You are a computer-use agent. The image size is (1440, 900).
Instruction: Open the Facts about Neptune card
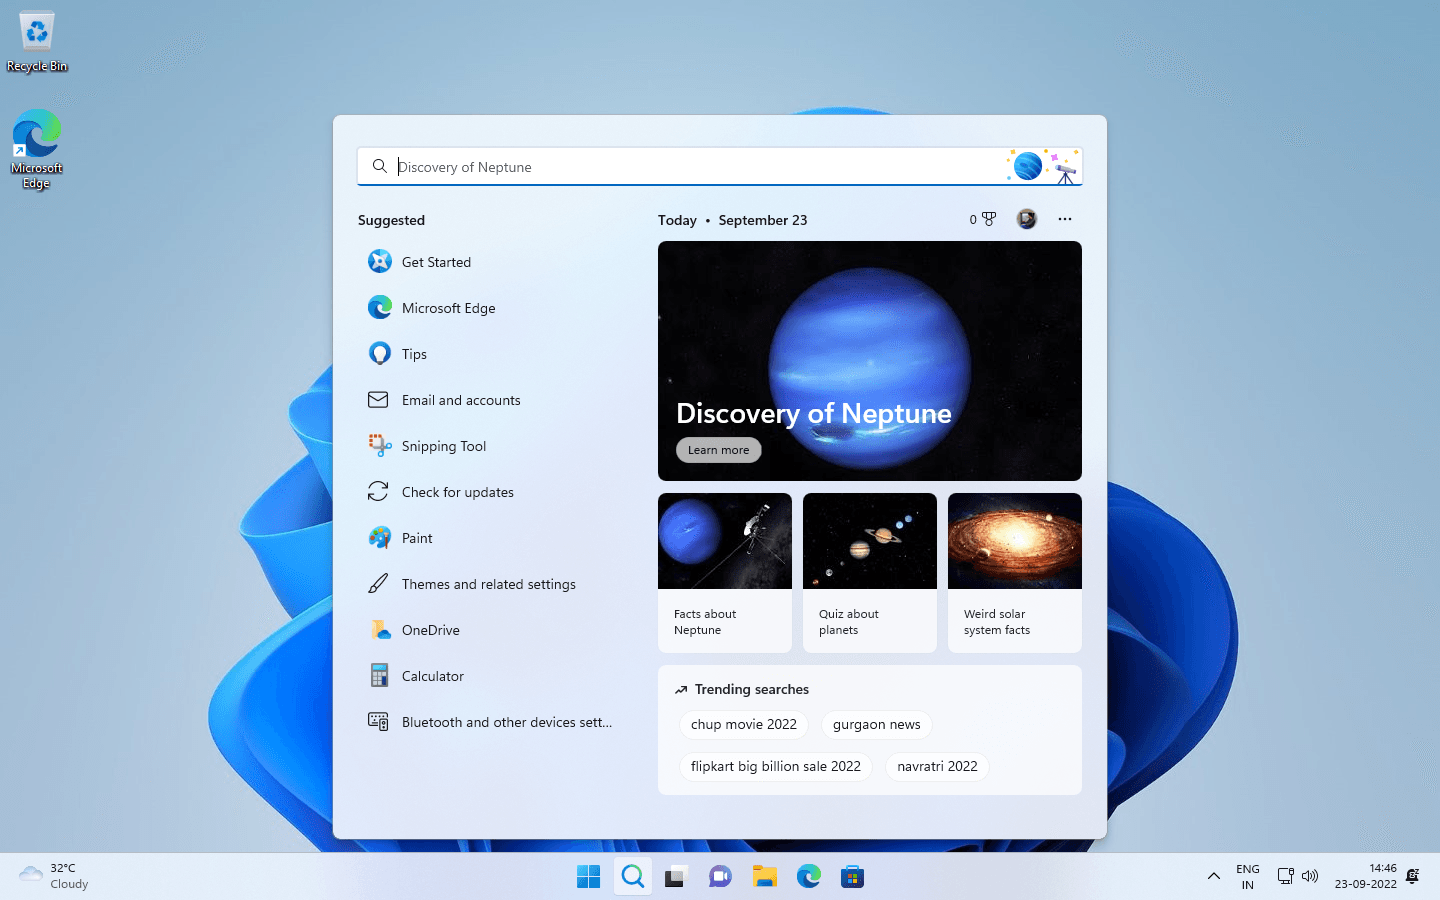(x=725, y=573)
